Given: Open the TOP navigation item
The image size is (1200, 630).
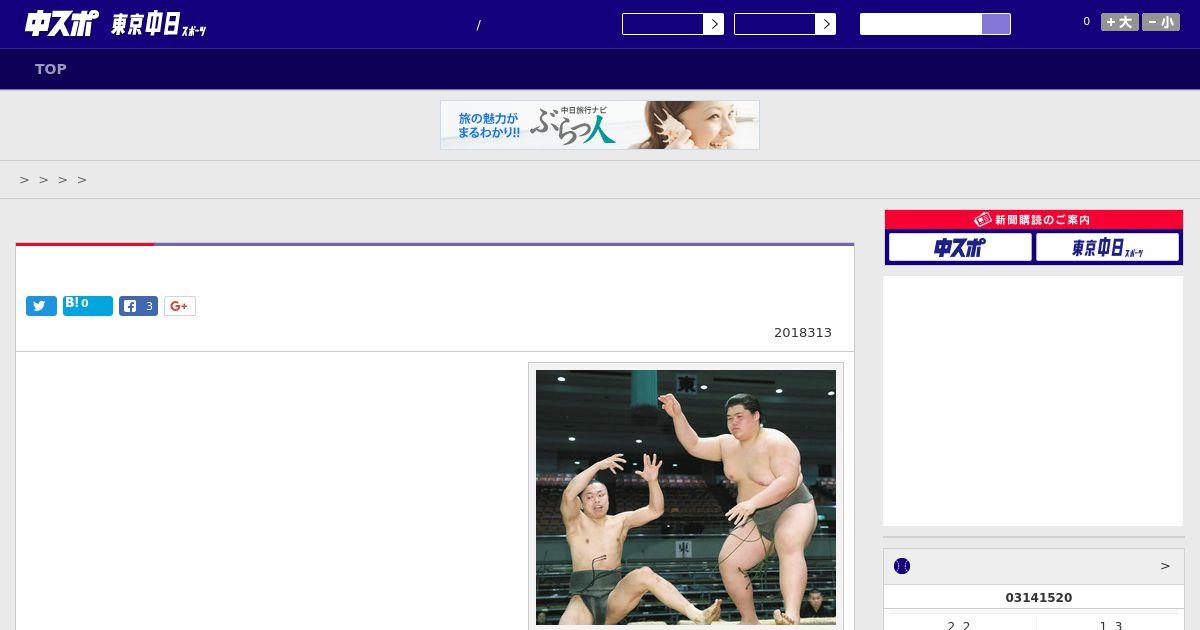Looking at the screenshot, I should (51, 69).
